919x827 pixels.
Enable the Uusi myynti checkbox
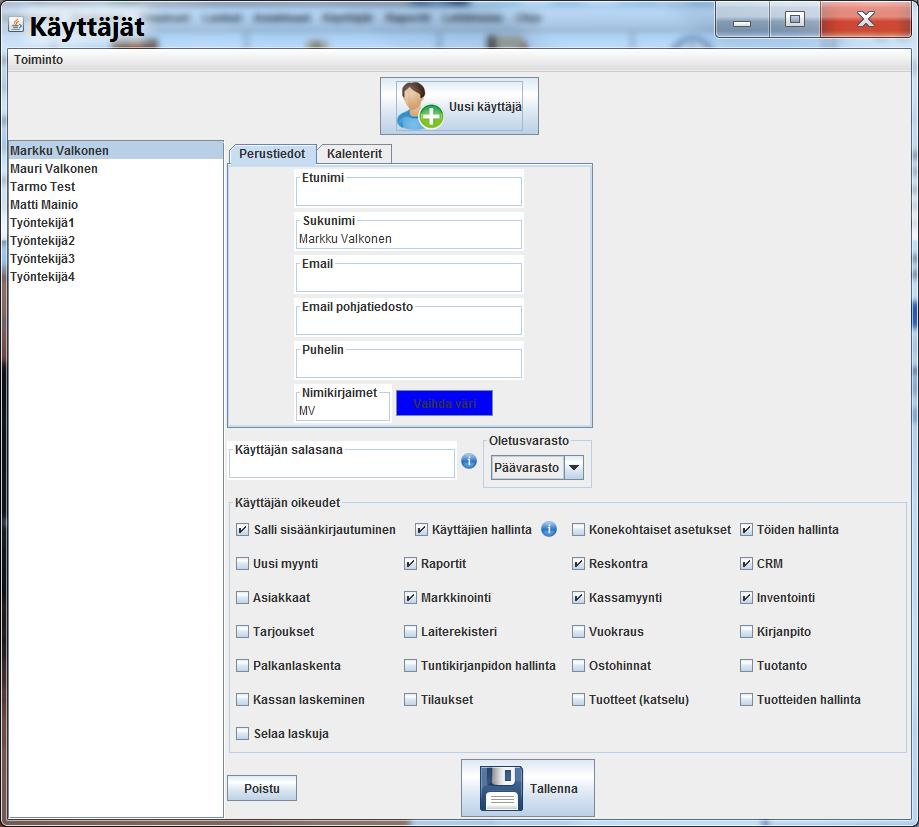[x=242, y=564]
